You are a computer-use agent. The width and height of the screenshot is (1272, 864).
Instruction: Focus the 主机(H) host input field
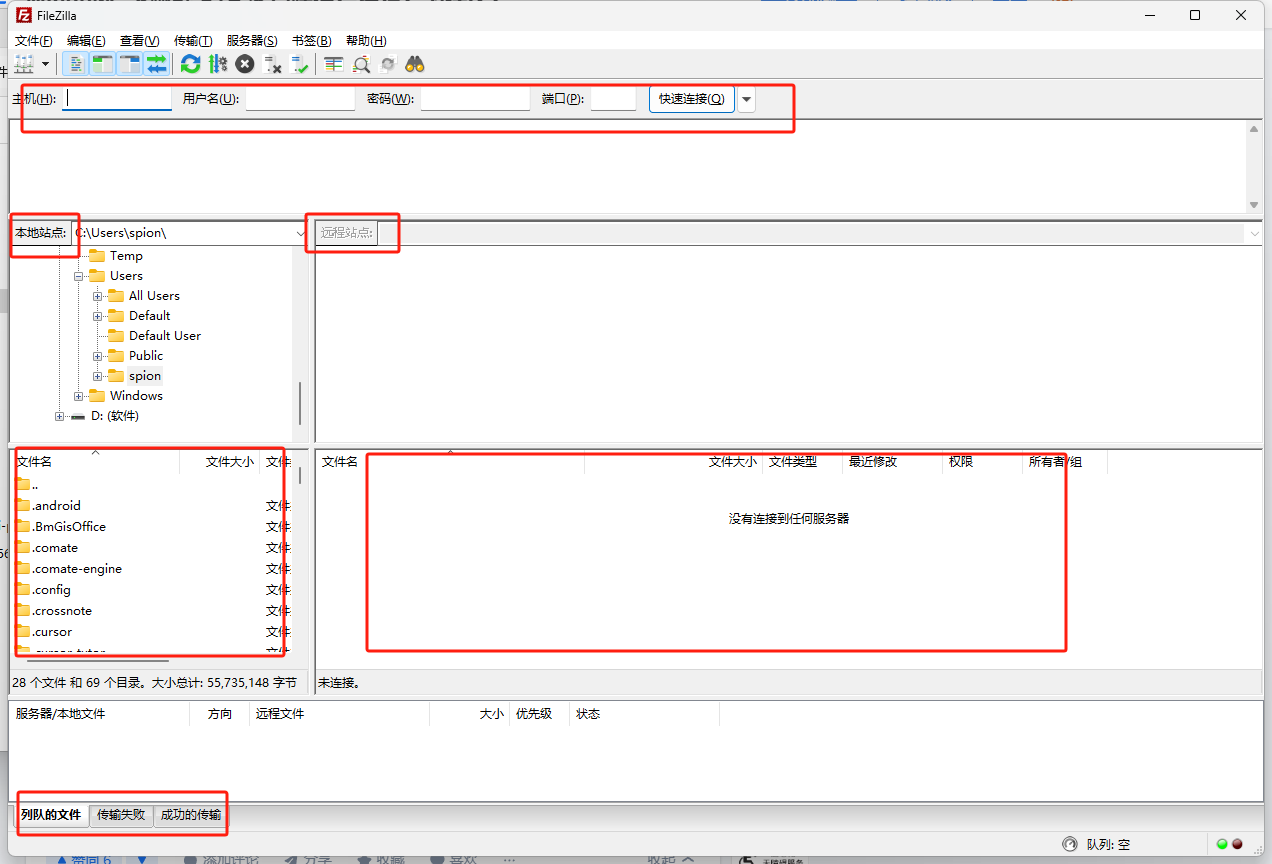tap(118, 99)
